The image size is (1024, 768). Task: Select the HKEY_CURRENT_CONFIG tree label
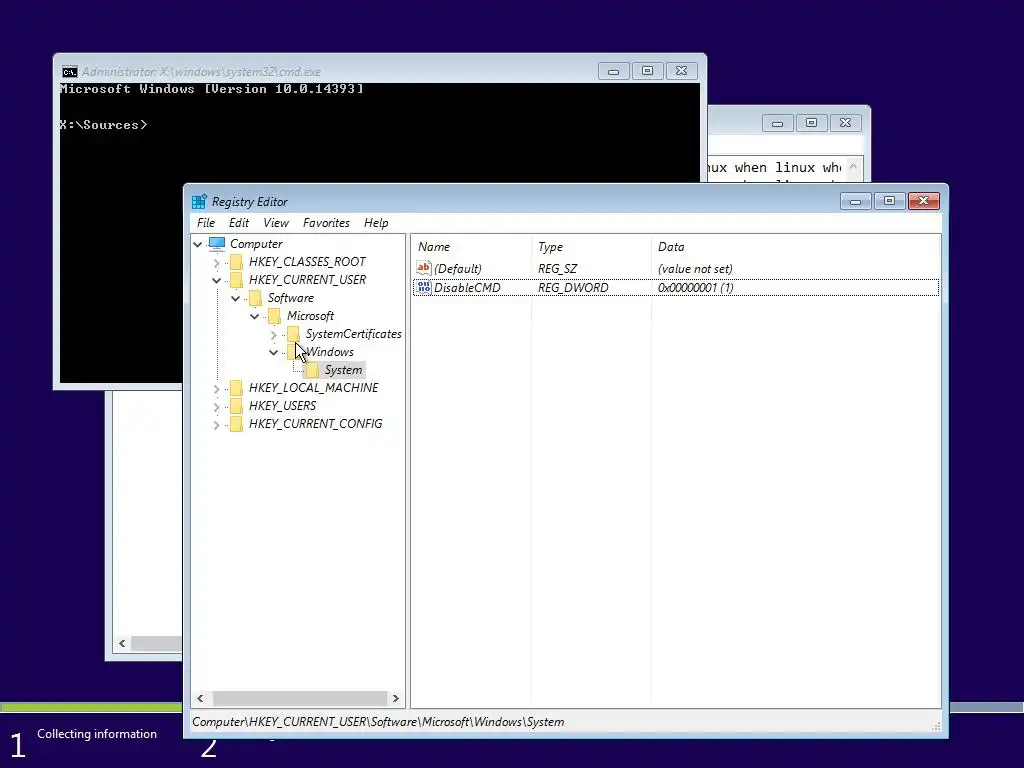(x=315, y=424)
